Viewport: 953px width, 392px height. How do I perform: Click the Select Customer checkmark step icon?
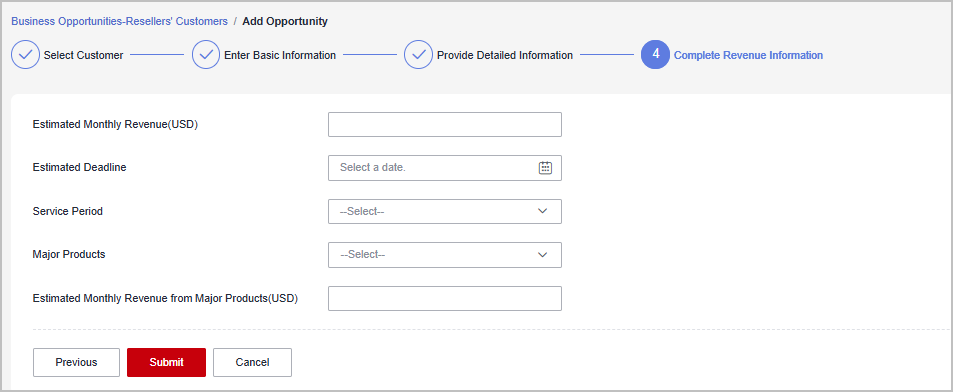26,55
